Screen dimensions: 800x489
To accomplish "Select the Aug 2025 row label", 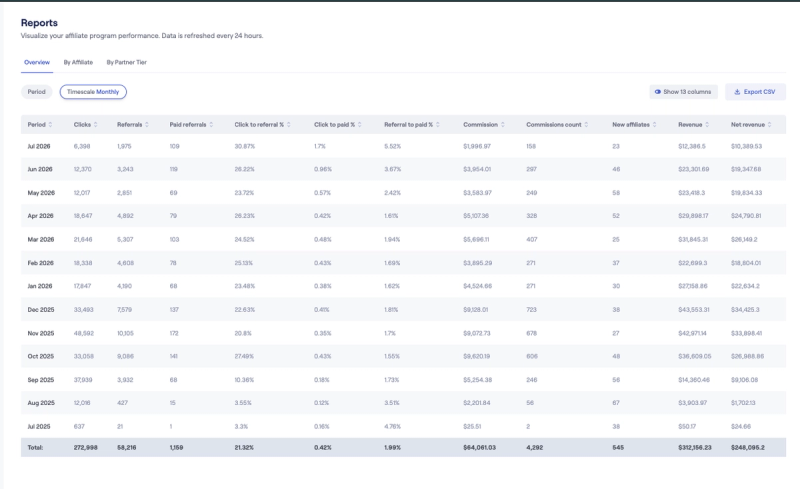I will (x=41, y=403).
